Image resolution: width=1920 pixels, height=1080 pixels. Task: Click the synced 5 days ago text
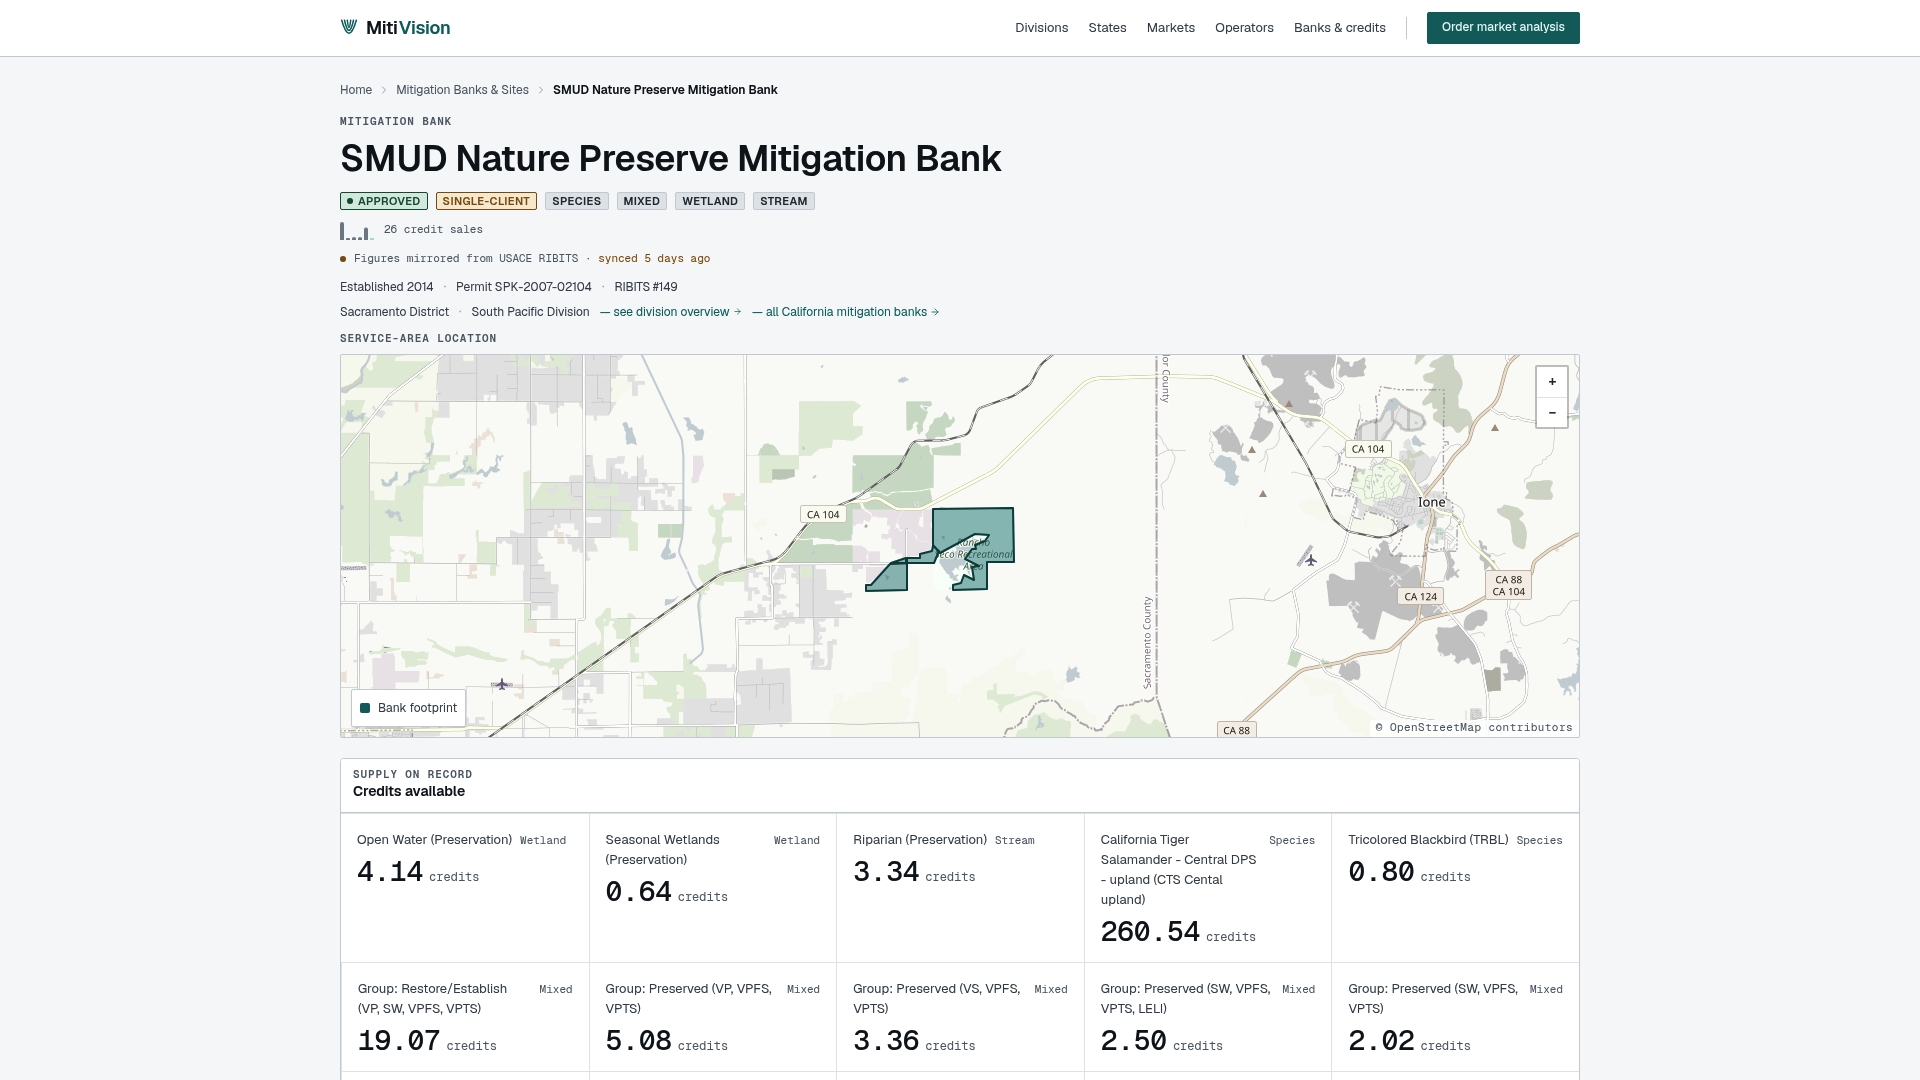pyautogui.click(x=654, y=259)
